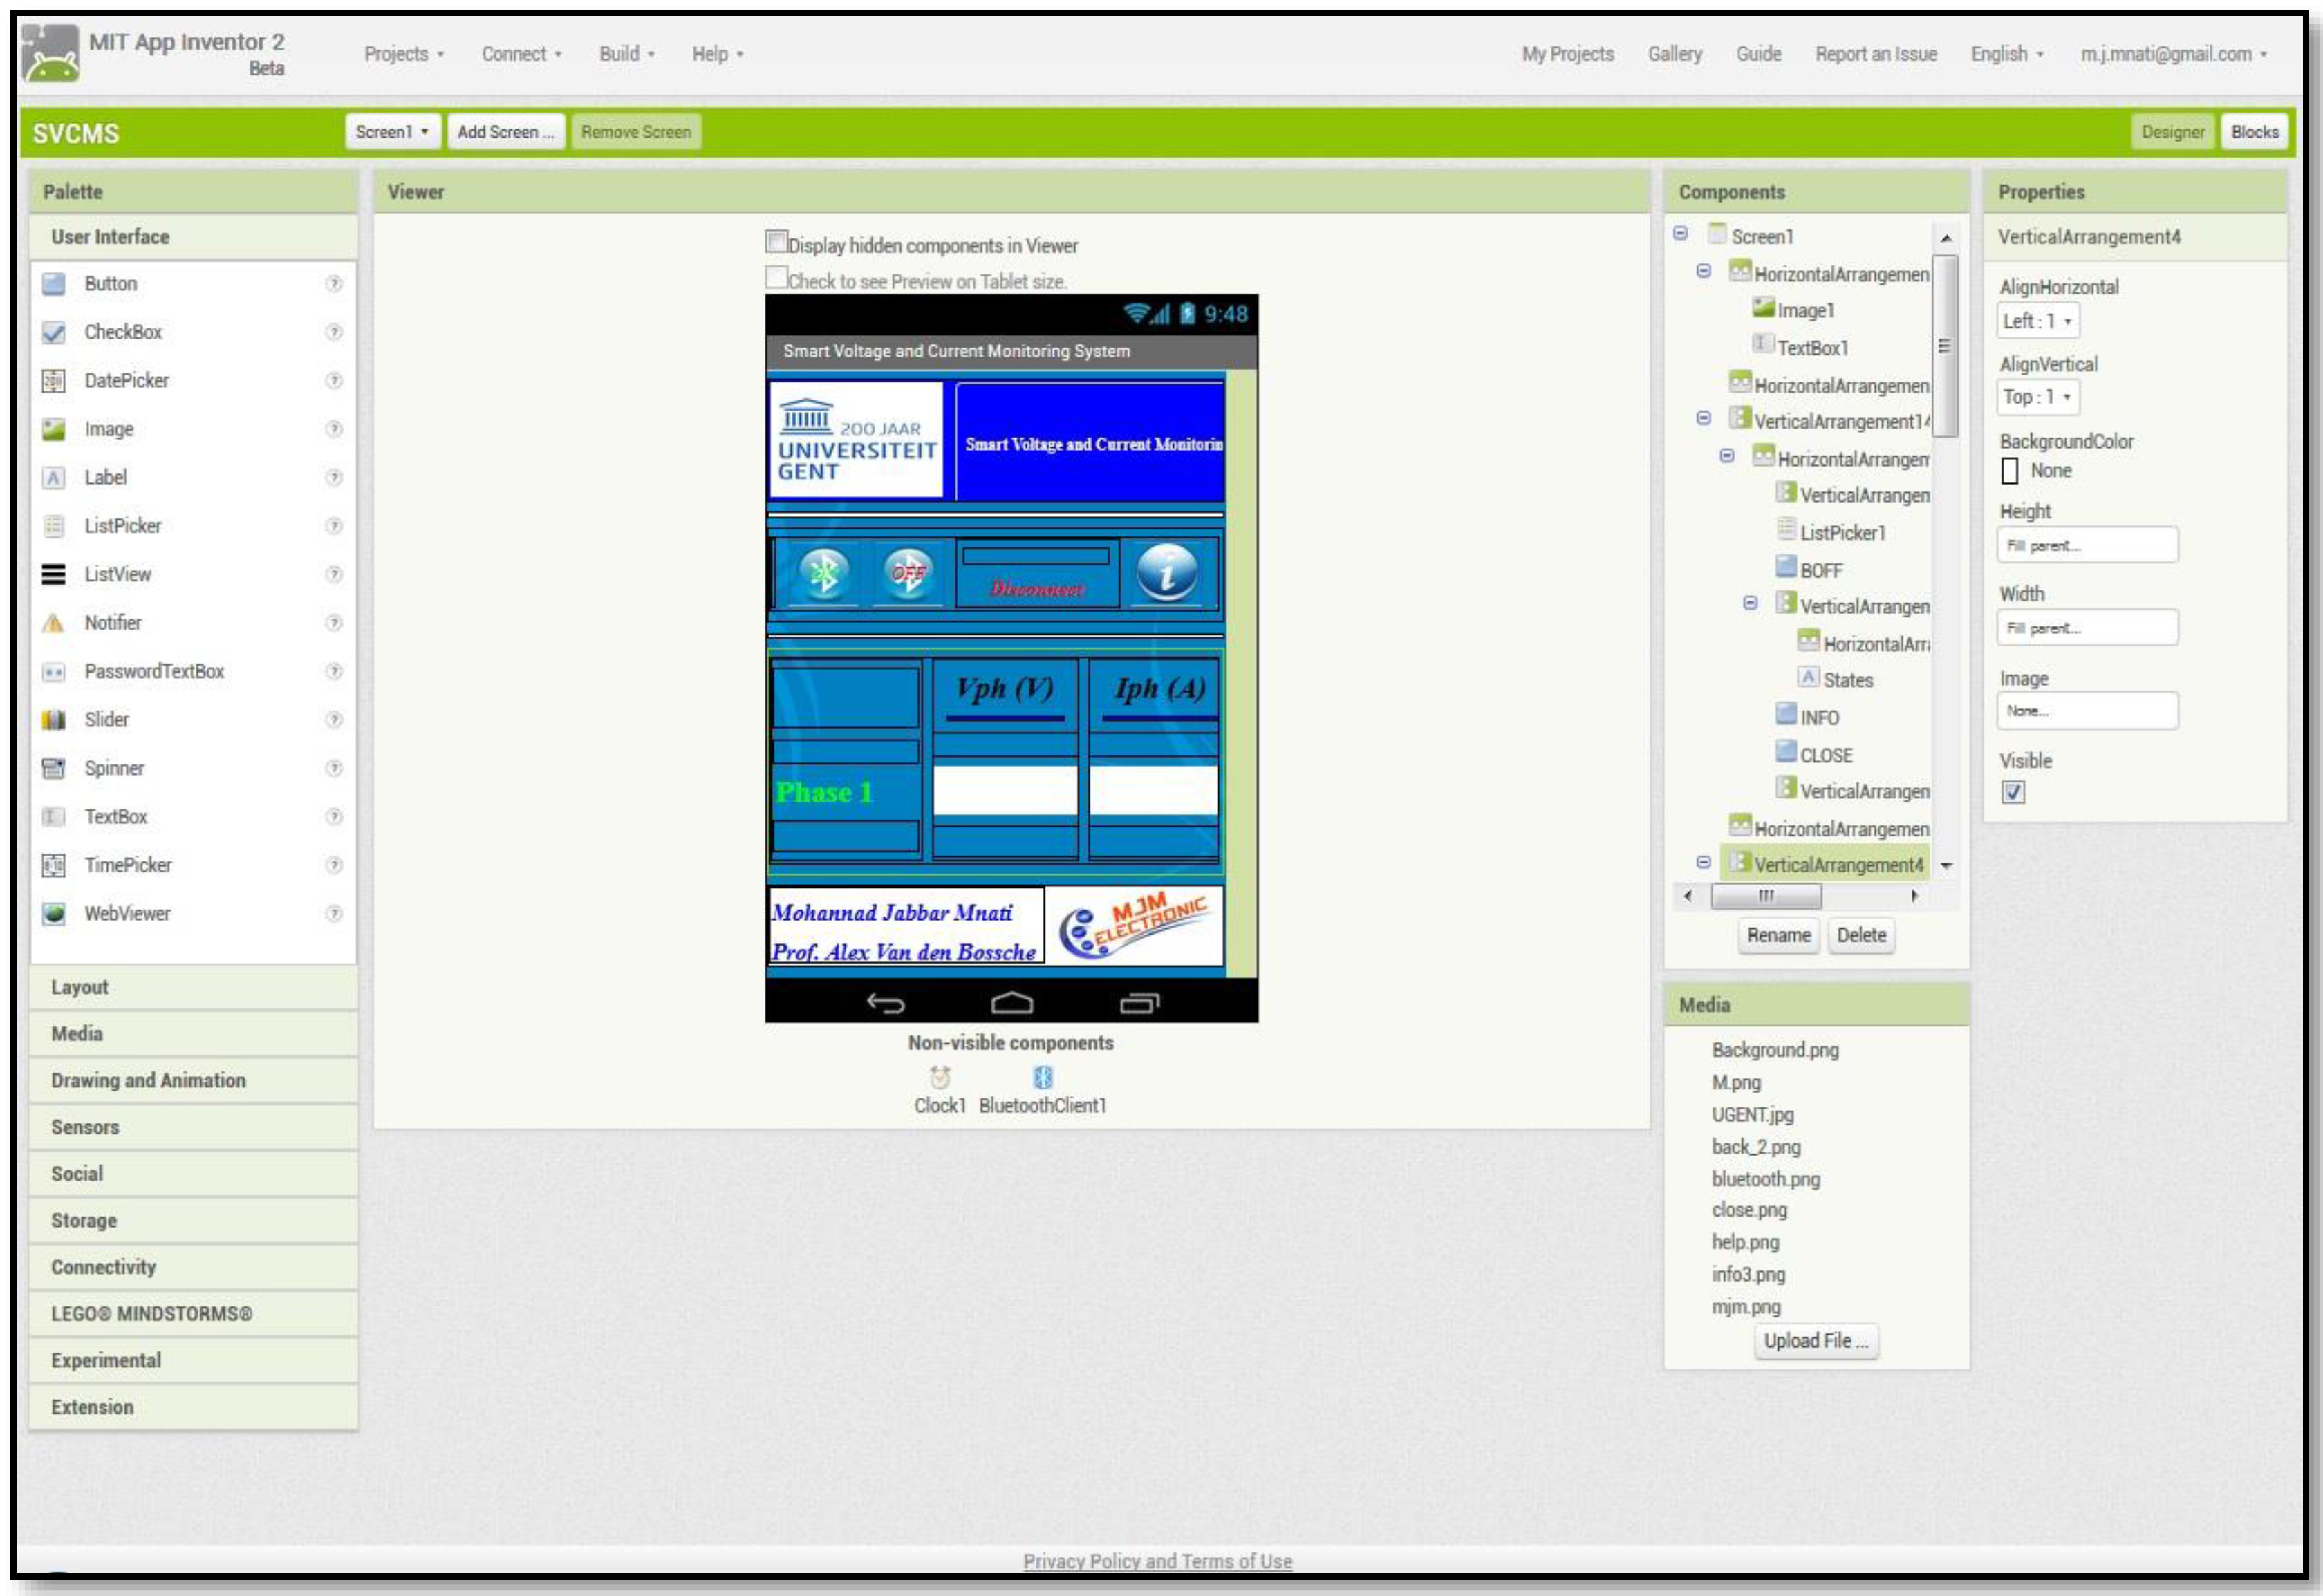The width and height of the screenshot is (2323, 1596).
Task: Switch to the Blocks editor
Action: [2254, 132]
